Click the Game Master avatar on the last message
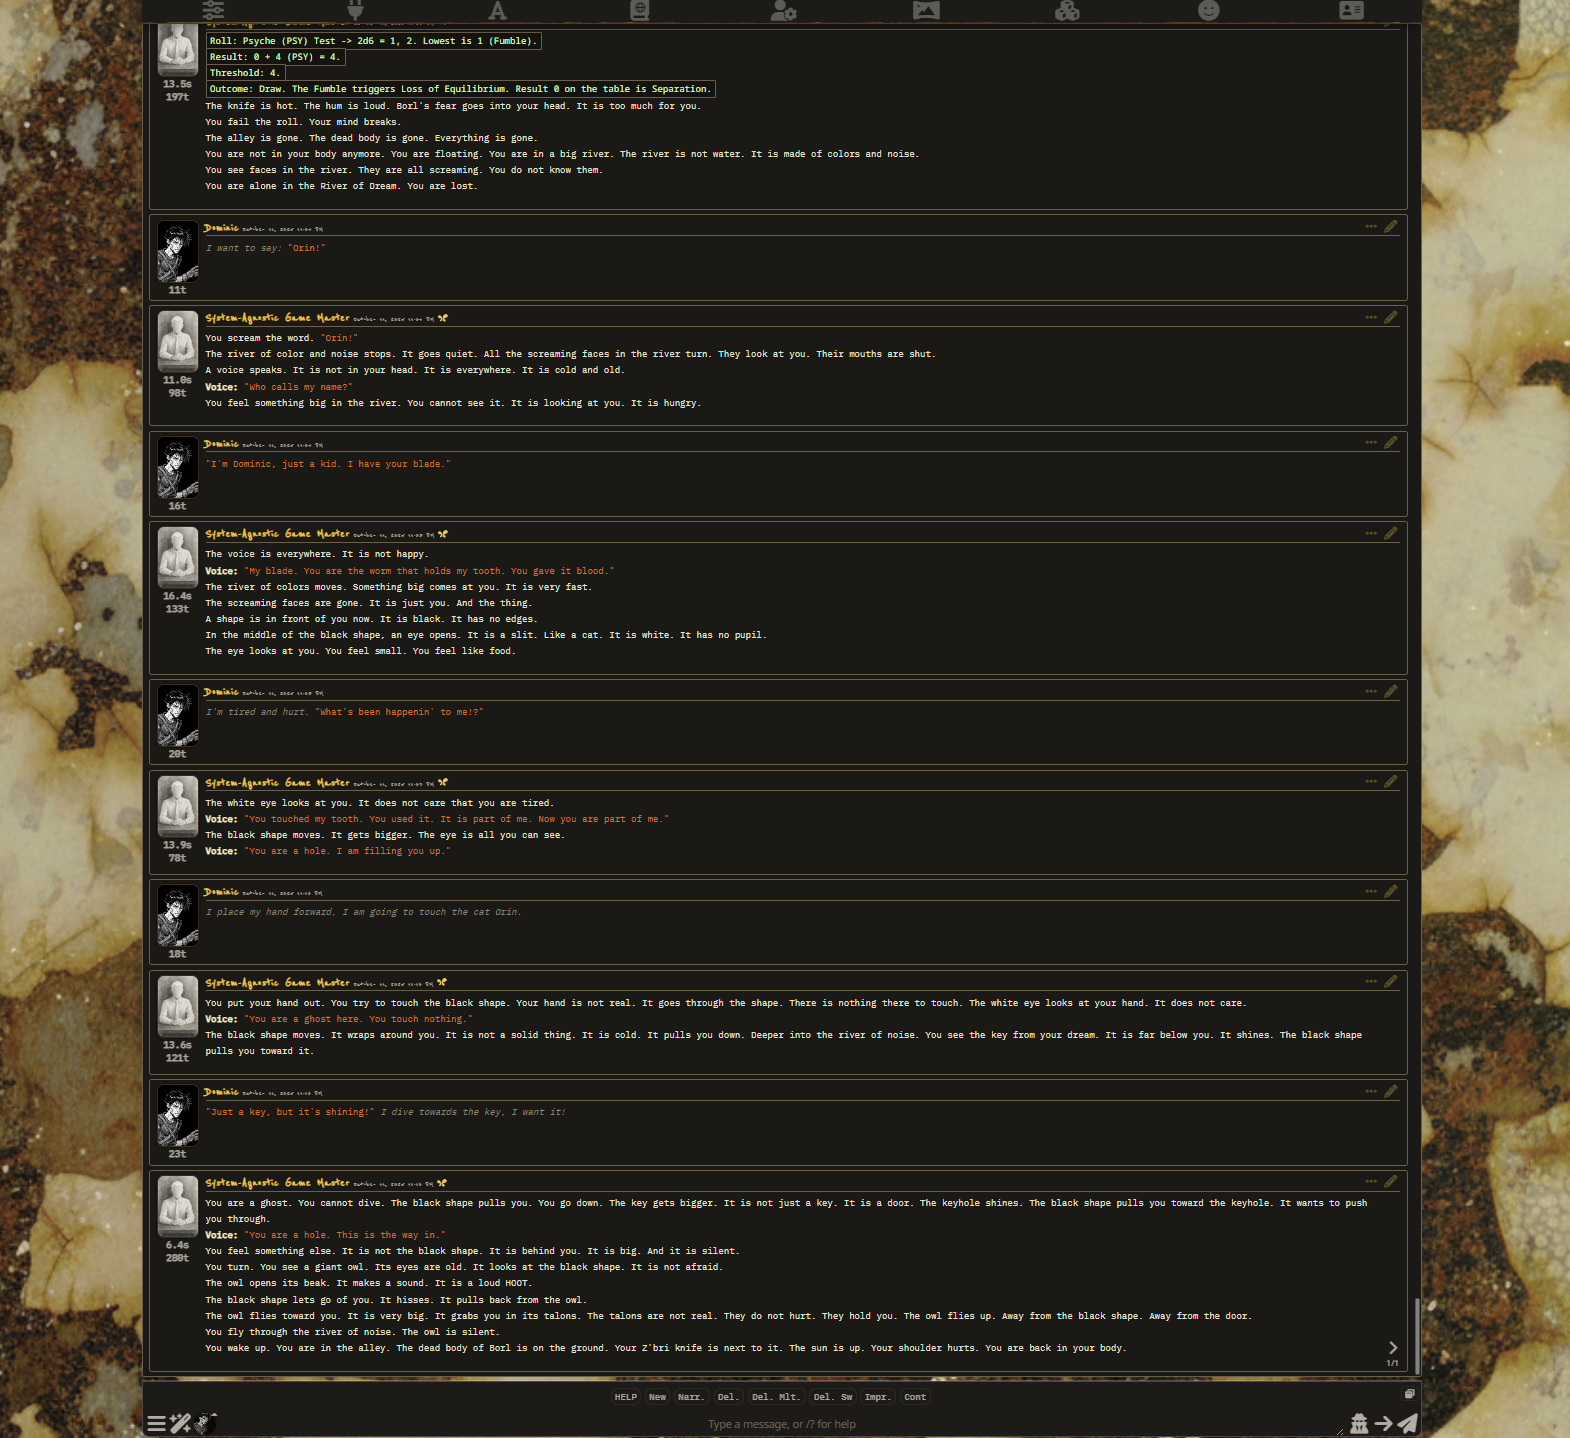The image size is (1570, 1438). pos(178,1207)
